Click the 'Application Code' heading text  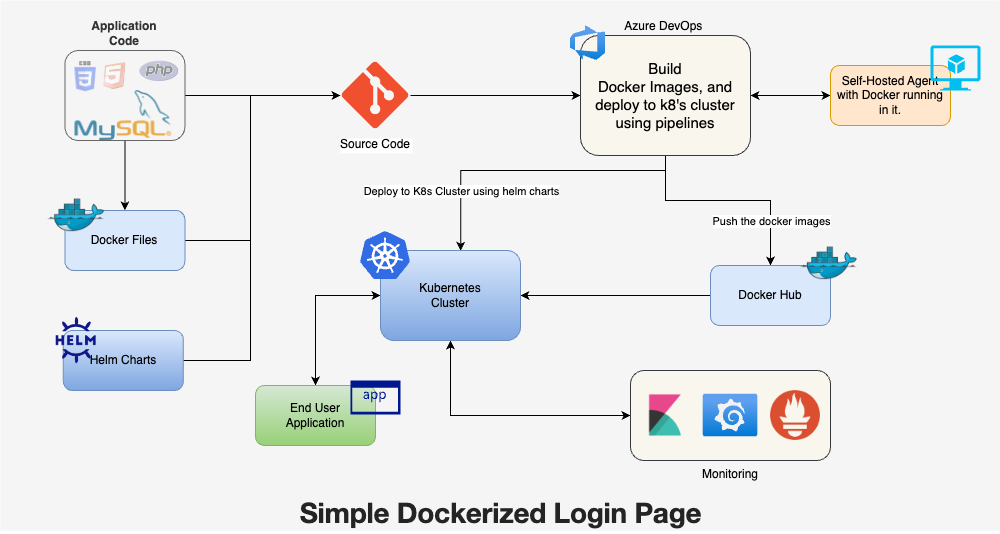[x=124, y=33]
